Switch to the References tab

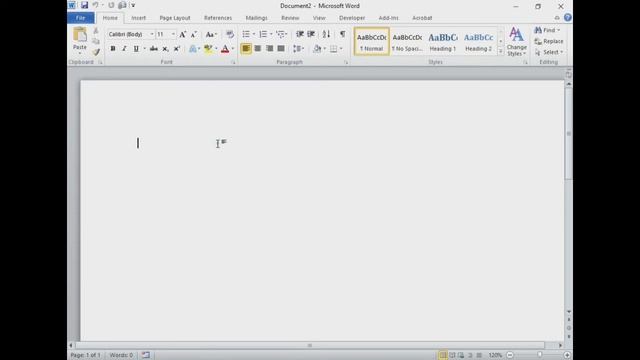click(218, 18)
